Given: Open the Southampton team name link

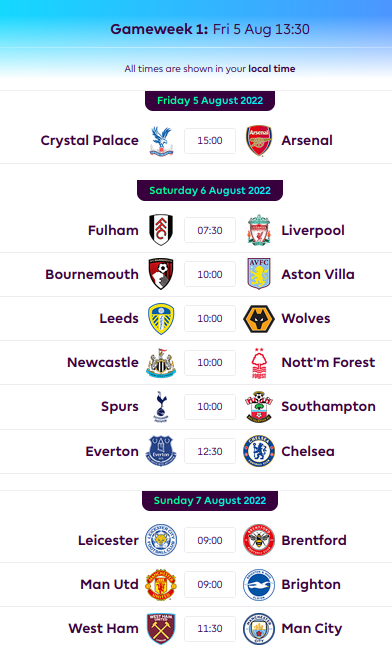Looking at the screenshot, I should [x=329, y=407].
